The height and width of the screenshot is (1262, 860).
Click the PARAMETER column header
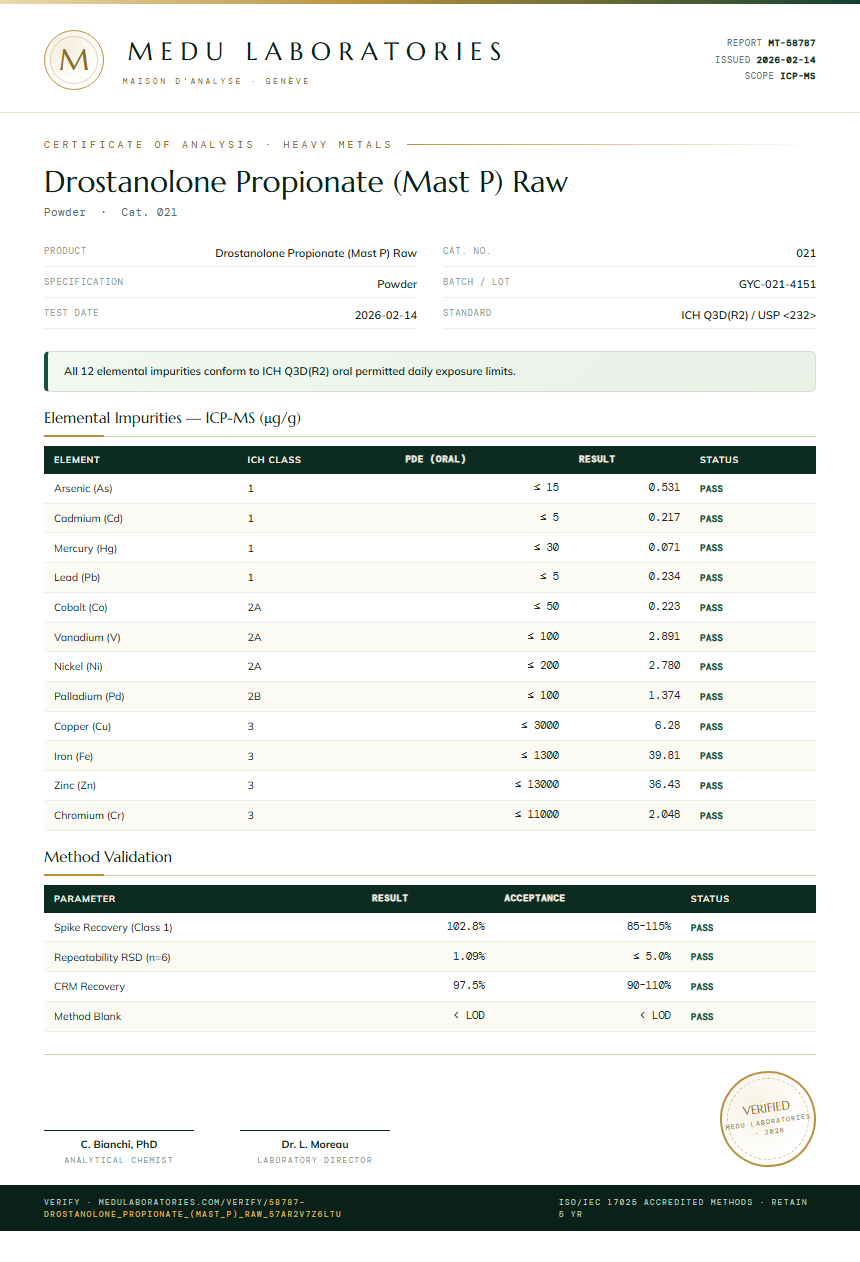(x=84, y=899)
